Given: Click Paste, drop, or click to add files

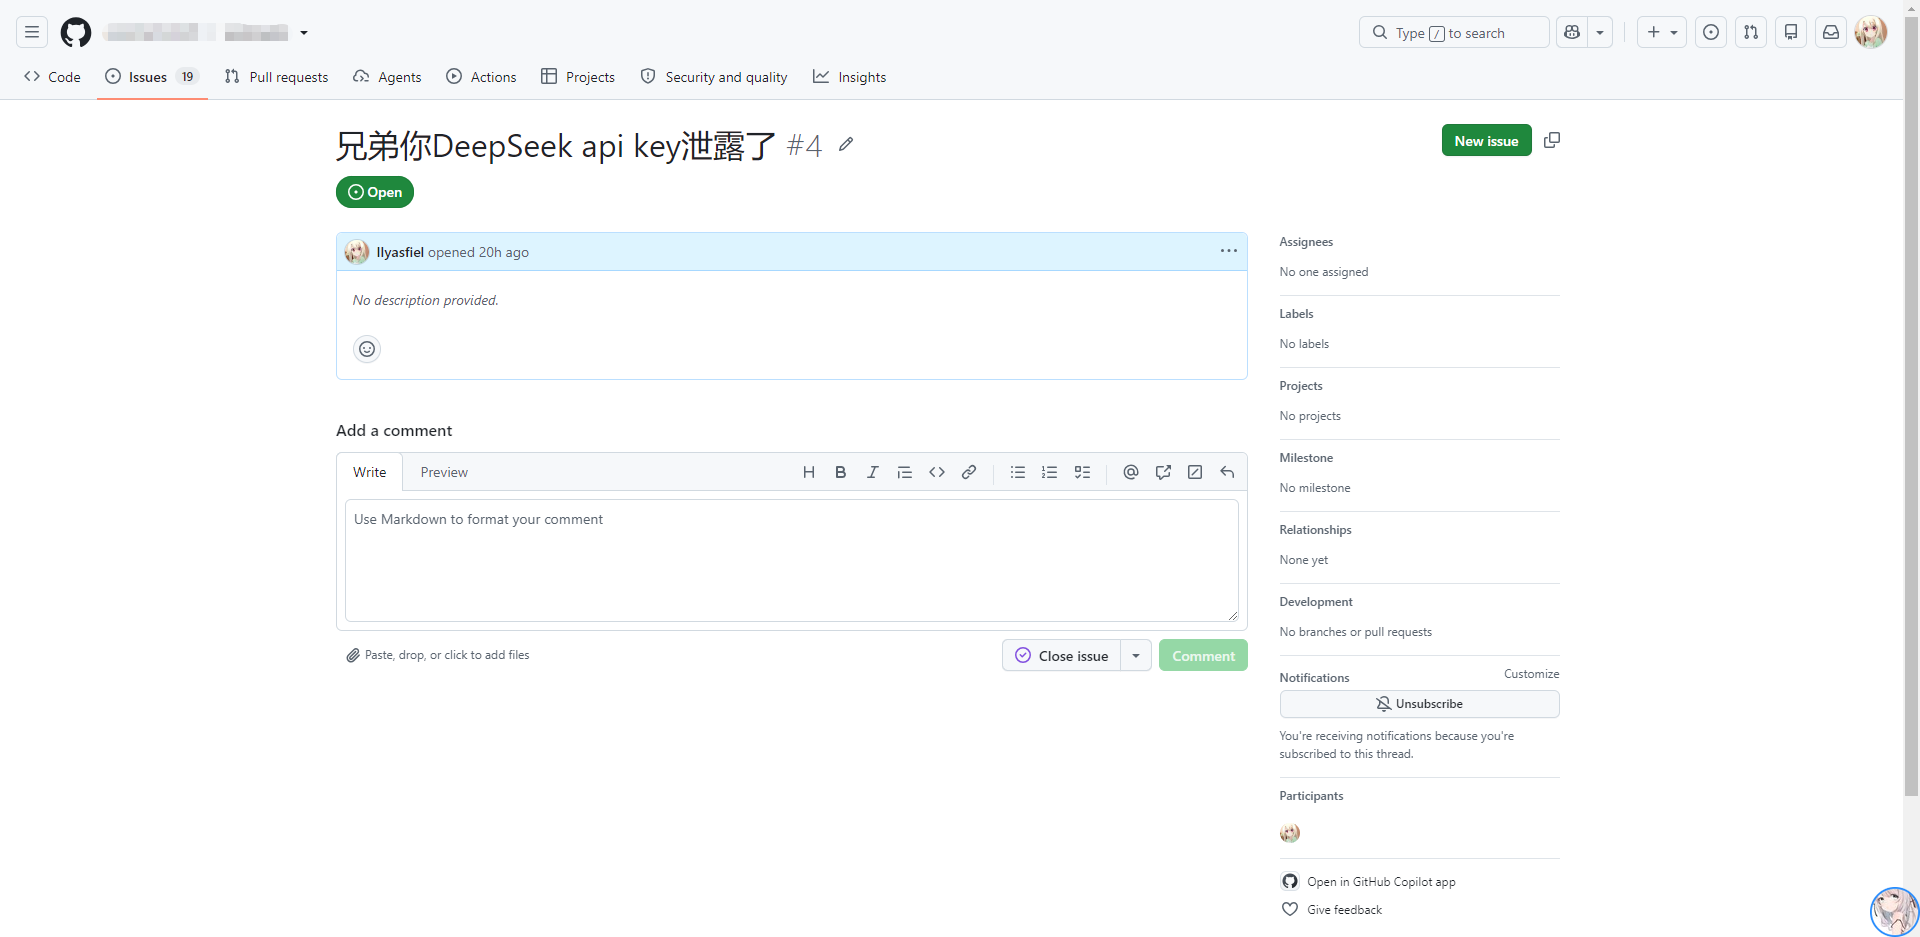Looking at the screenshot, I should 438,655.
